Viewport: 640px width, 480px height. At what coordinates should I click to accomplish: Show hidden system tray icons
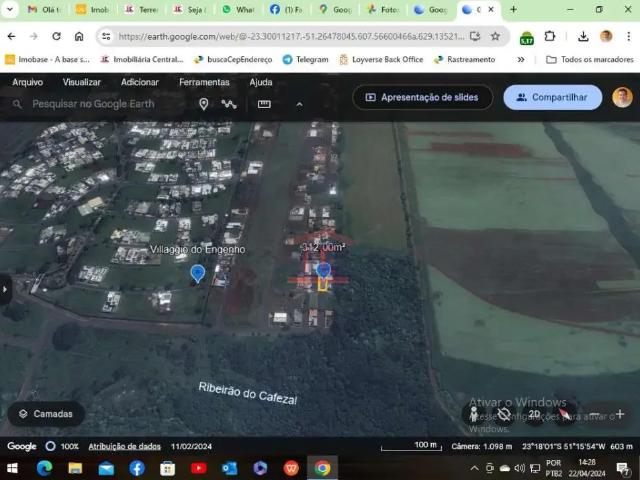474,468
